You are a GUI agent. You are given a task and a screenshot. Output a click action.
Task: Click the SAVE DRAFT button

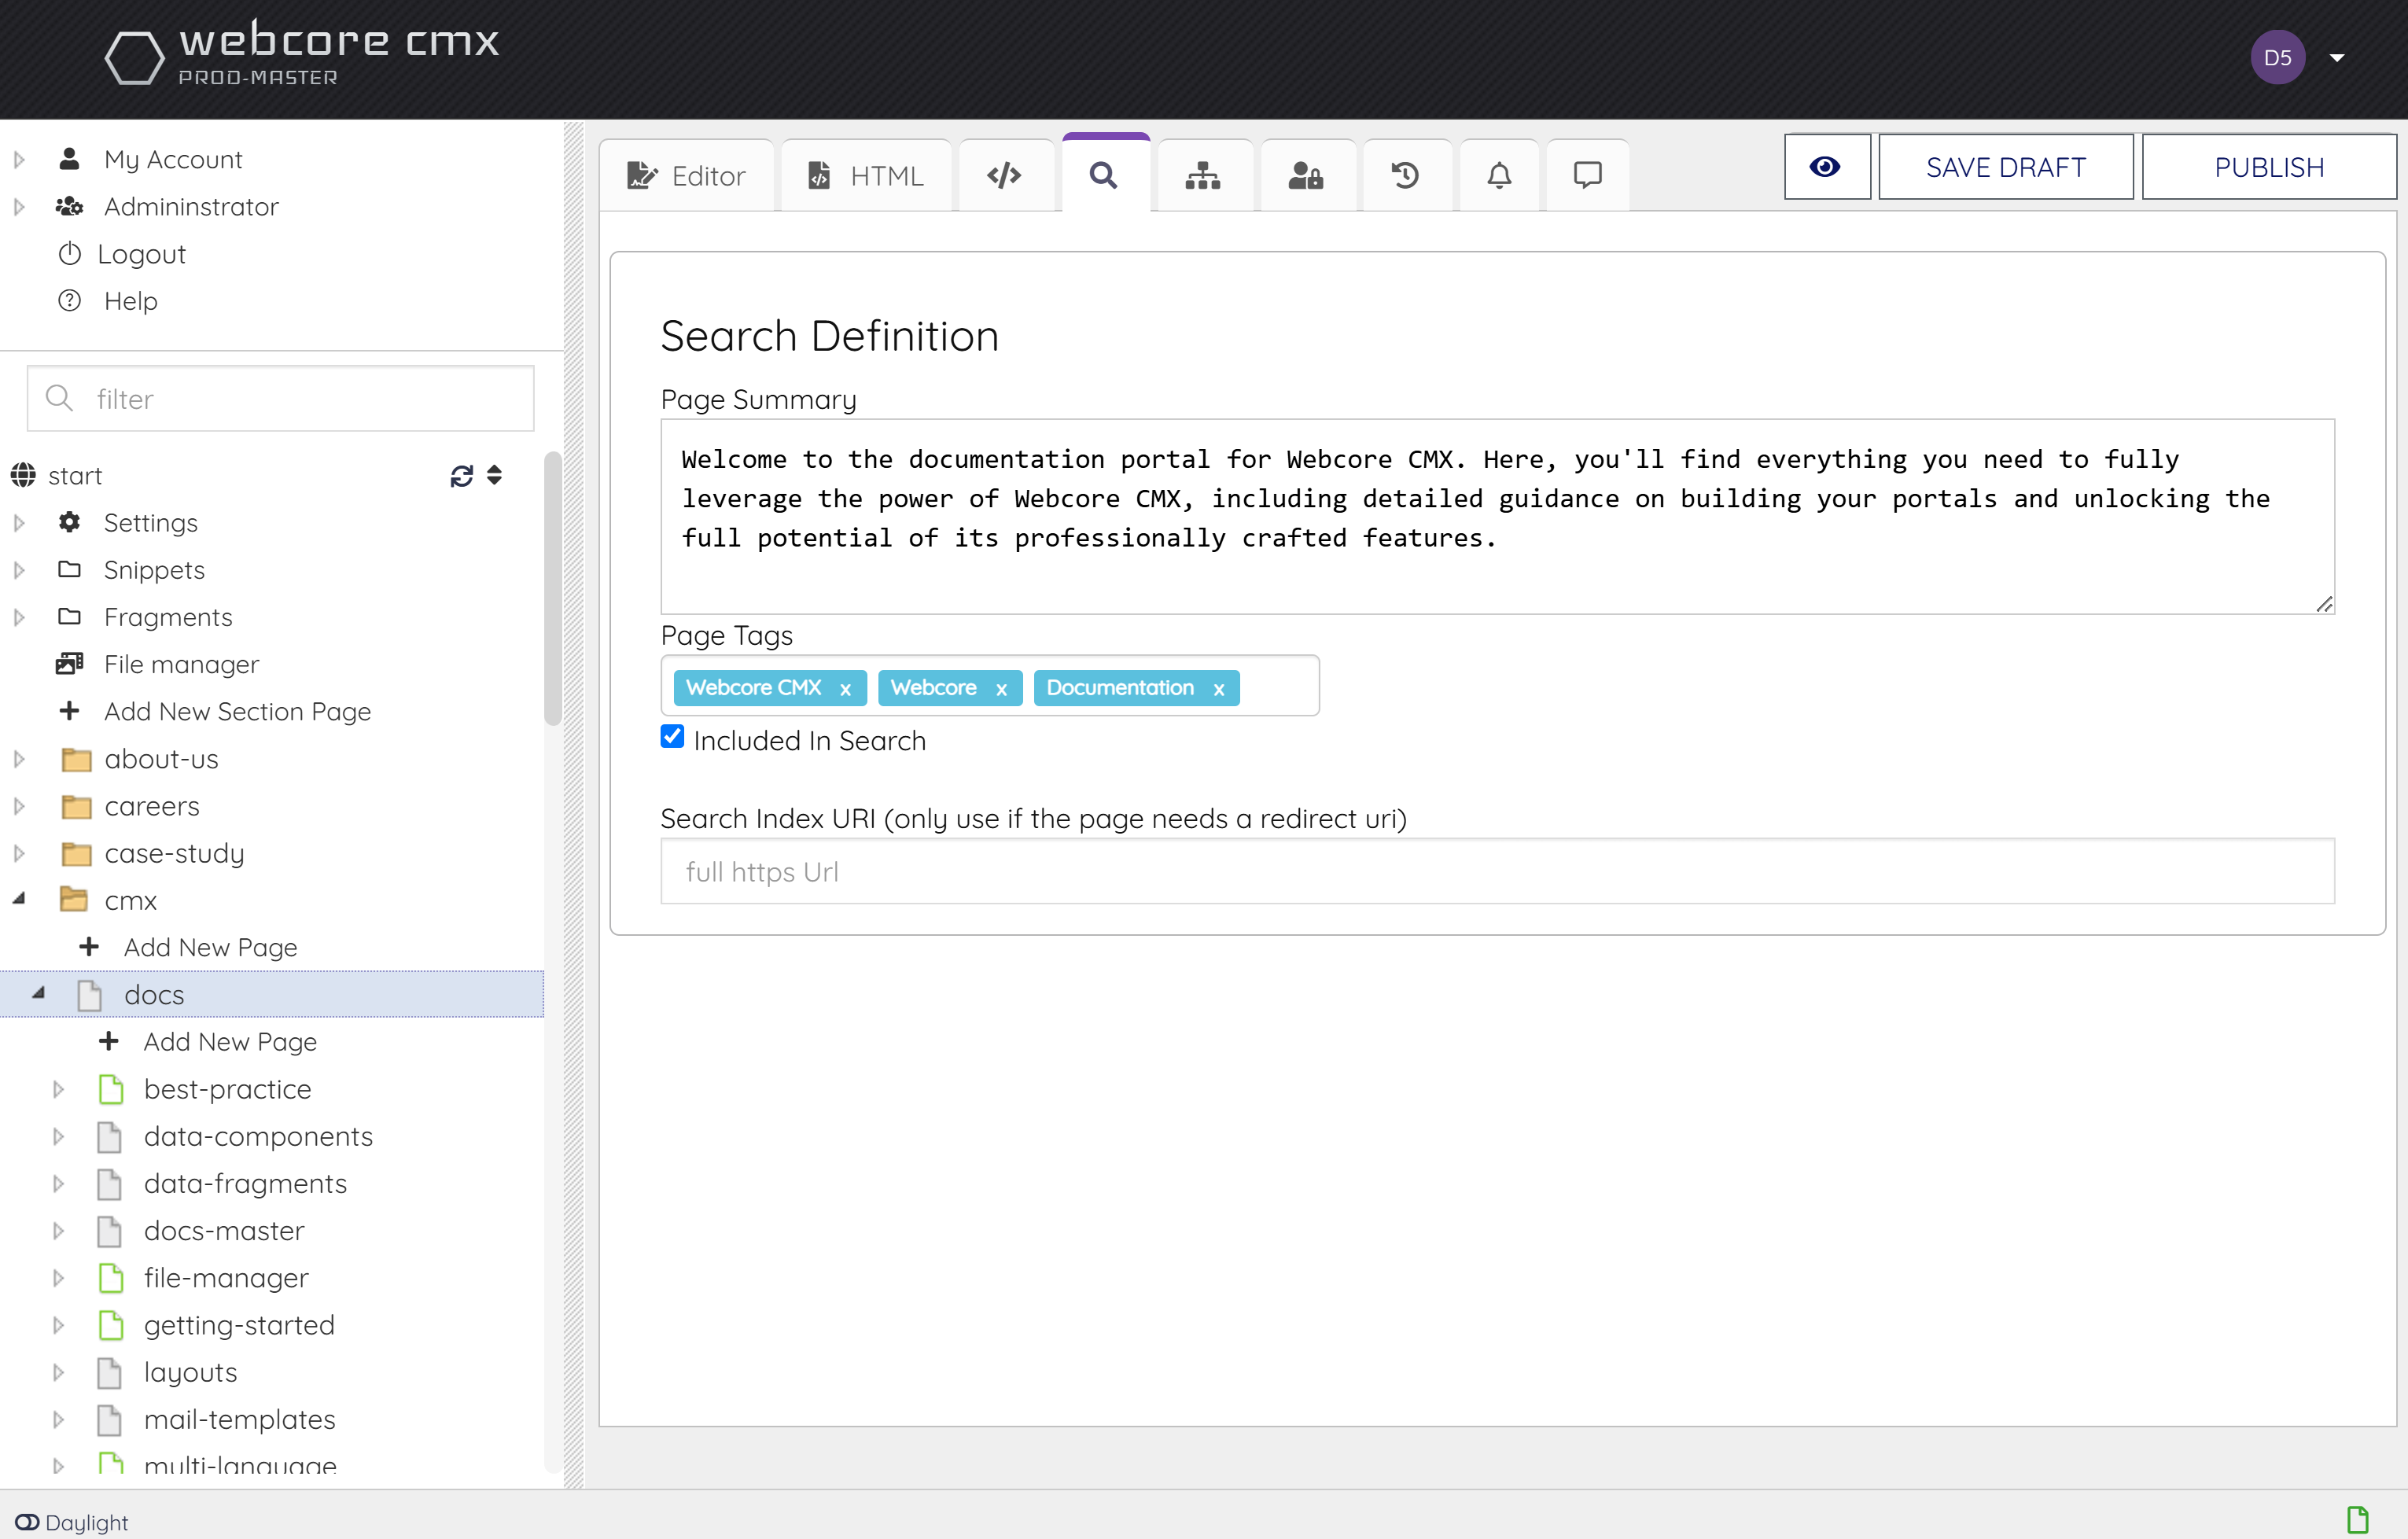2006,167
